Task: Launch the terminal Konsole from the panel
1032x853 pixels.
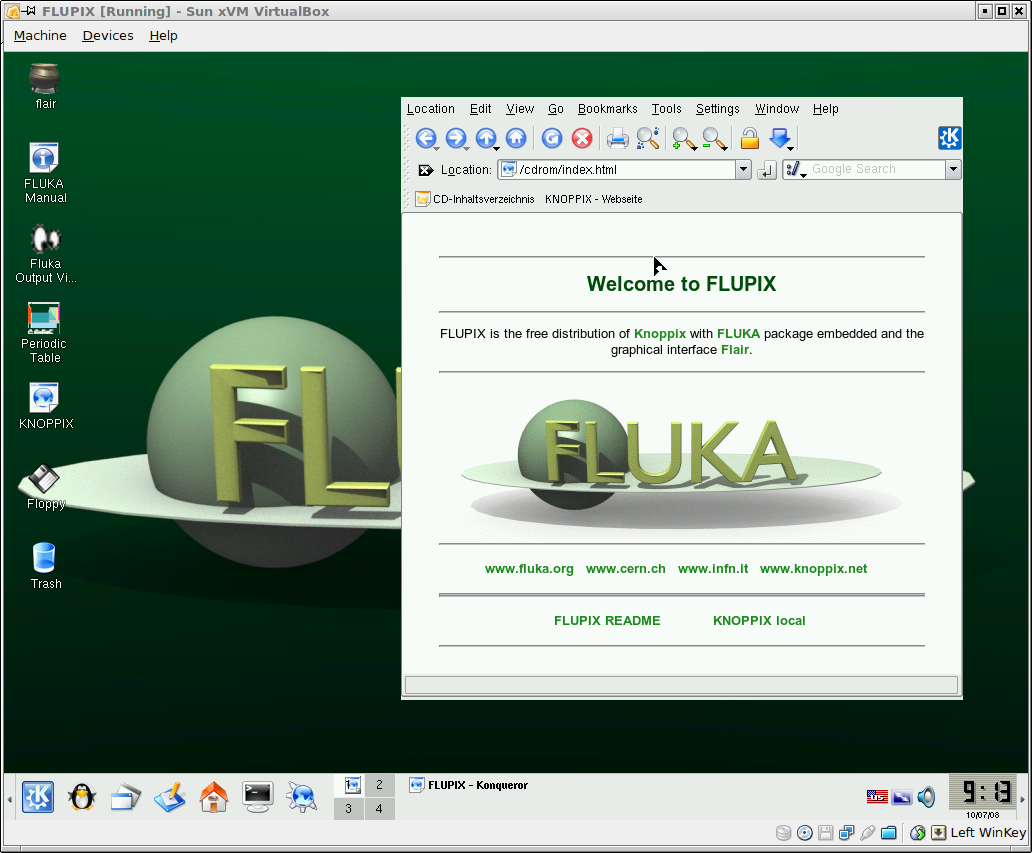Action: click(257, 797)
